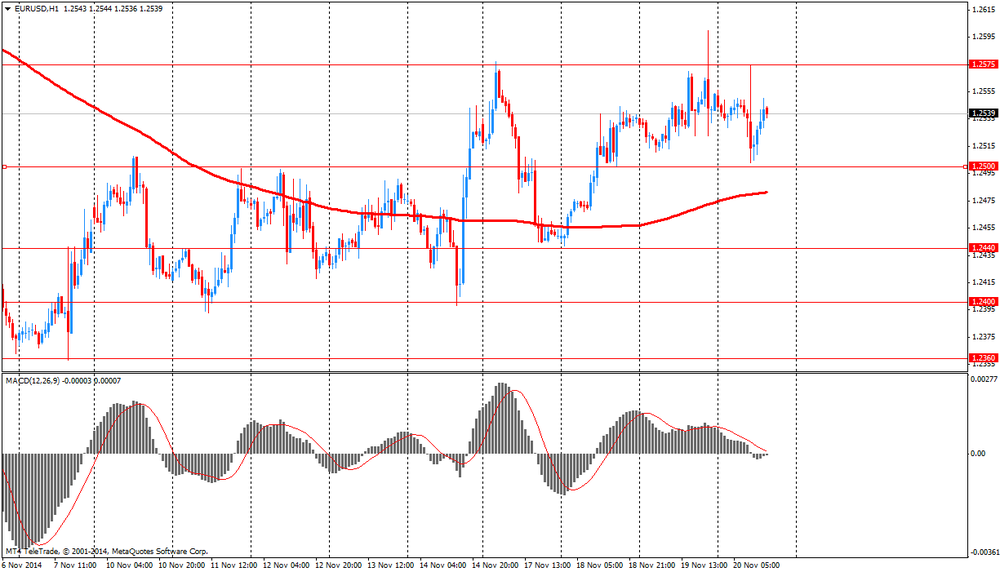Click the MACD scale value 0.00277
Image resolution: width=1000 pixels, height=572 pixels.
[984, 379]
